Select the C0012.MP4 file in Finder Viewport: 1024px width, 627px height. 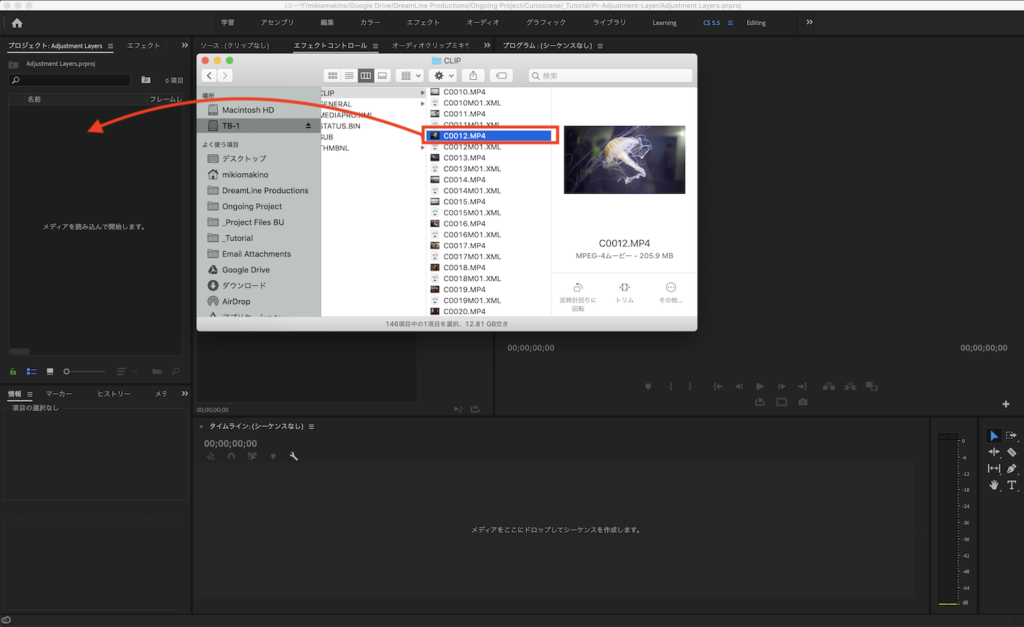click(x=487, y=135)
